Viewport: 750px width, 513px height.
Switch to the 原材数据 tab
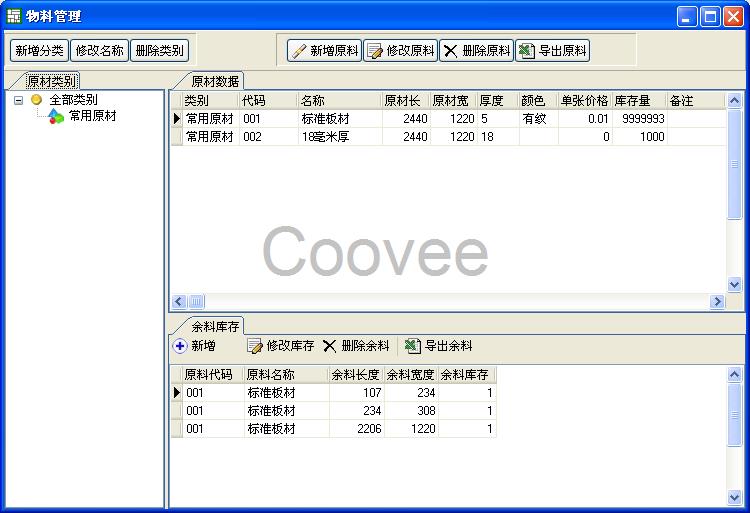(x=214, y=81)
